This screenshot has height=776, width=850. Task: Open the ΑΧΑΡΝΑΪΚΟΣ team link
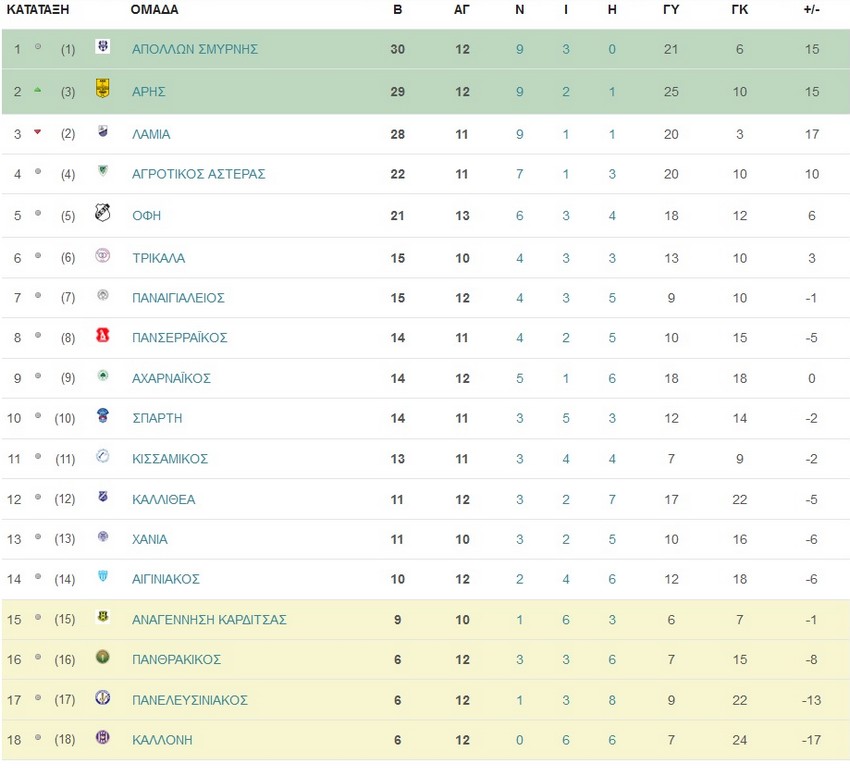(171, 379)
